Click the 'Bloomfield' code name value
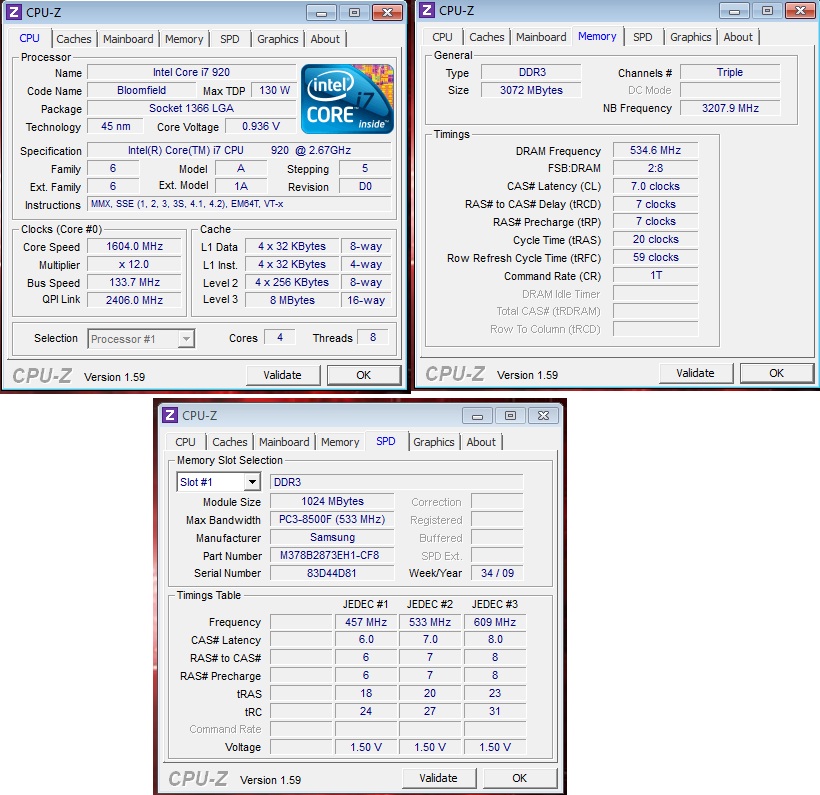The image size is (820, 795). (x=142, y=90)
